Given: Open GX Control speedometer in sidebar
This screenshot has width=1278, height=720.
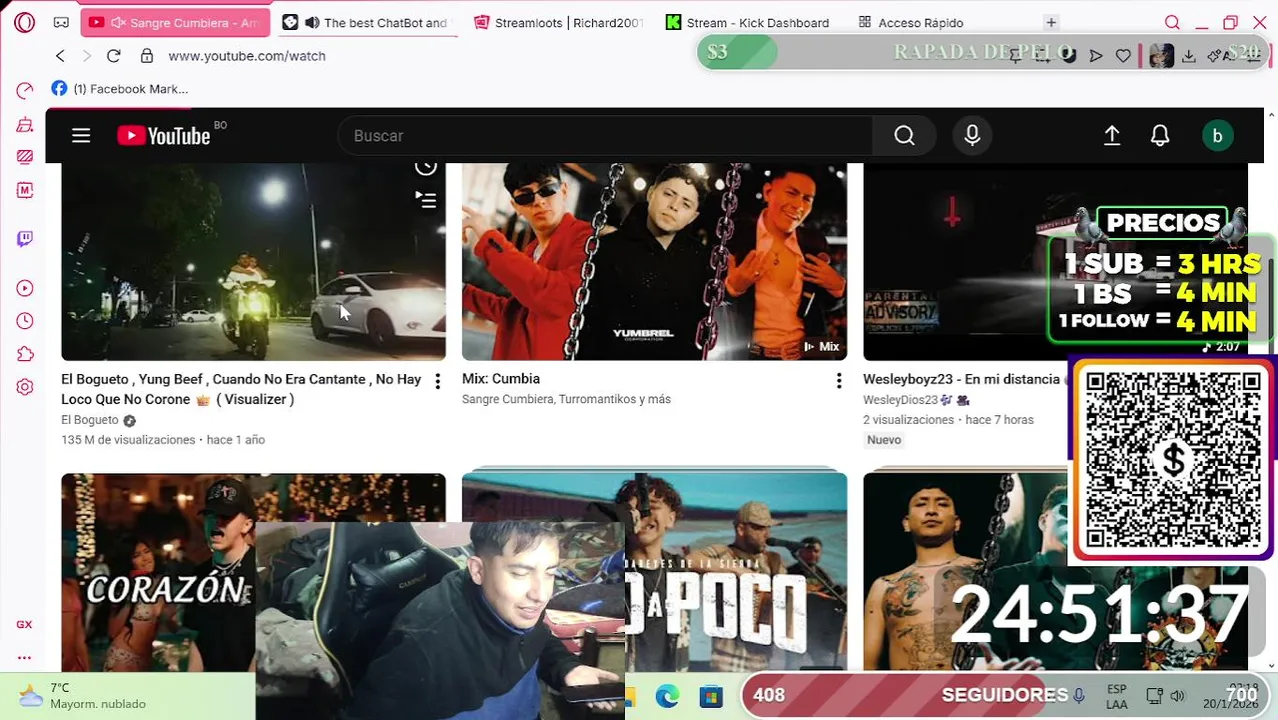Looking at the screenshot, I should pos(25,91).
